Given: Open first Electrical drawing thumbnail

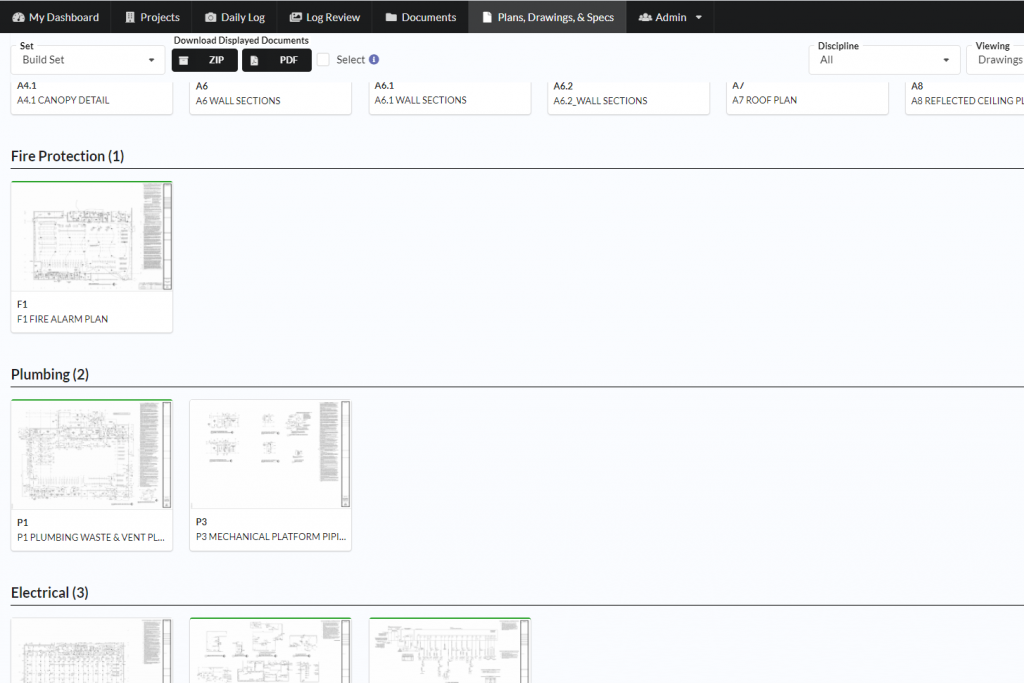Looking at the screenshot, I should pyautogui.click(x=91, y=650).
